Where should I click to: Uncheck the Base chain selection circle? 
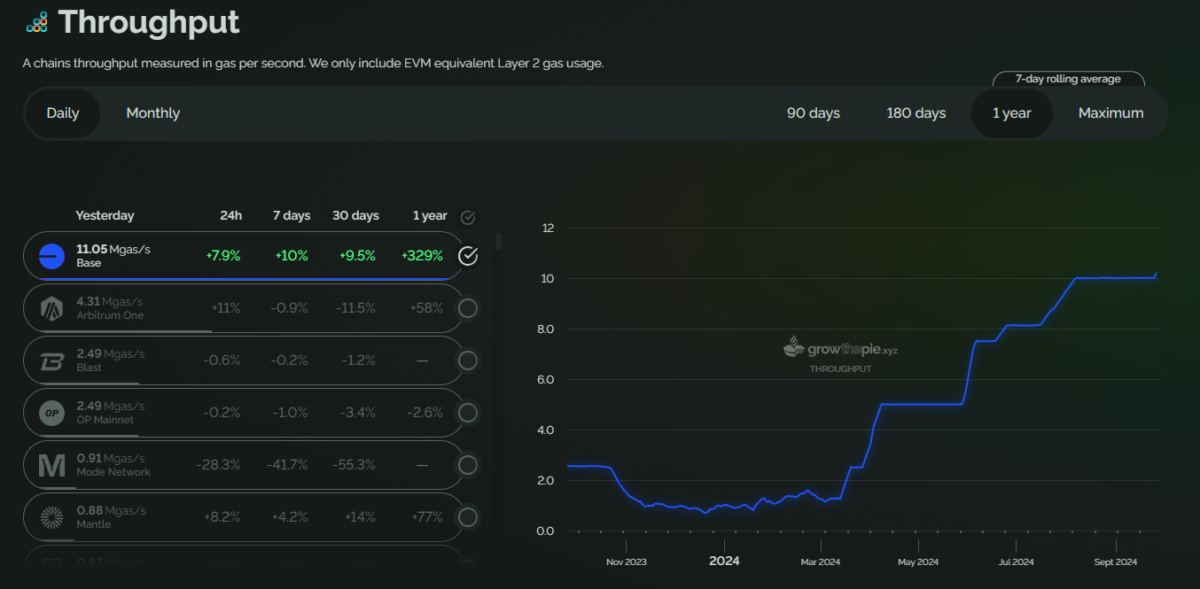468,256
